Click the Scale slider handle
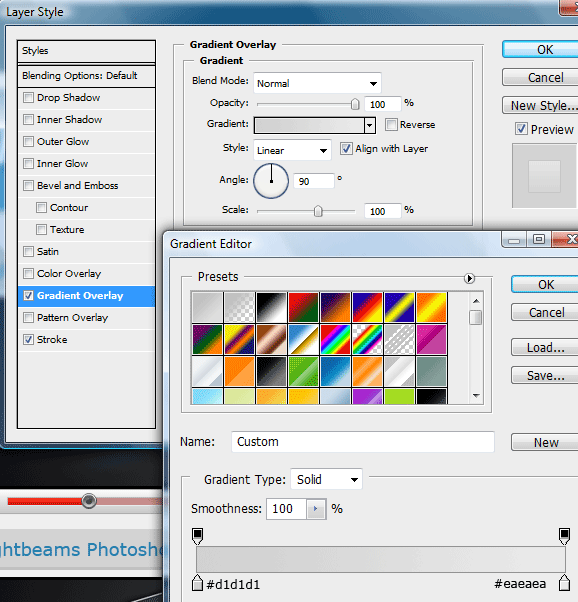 tap(318, 211)
